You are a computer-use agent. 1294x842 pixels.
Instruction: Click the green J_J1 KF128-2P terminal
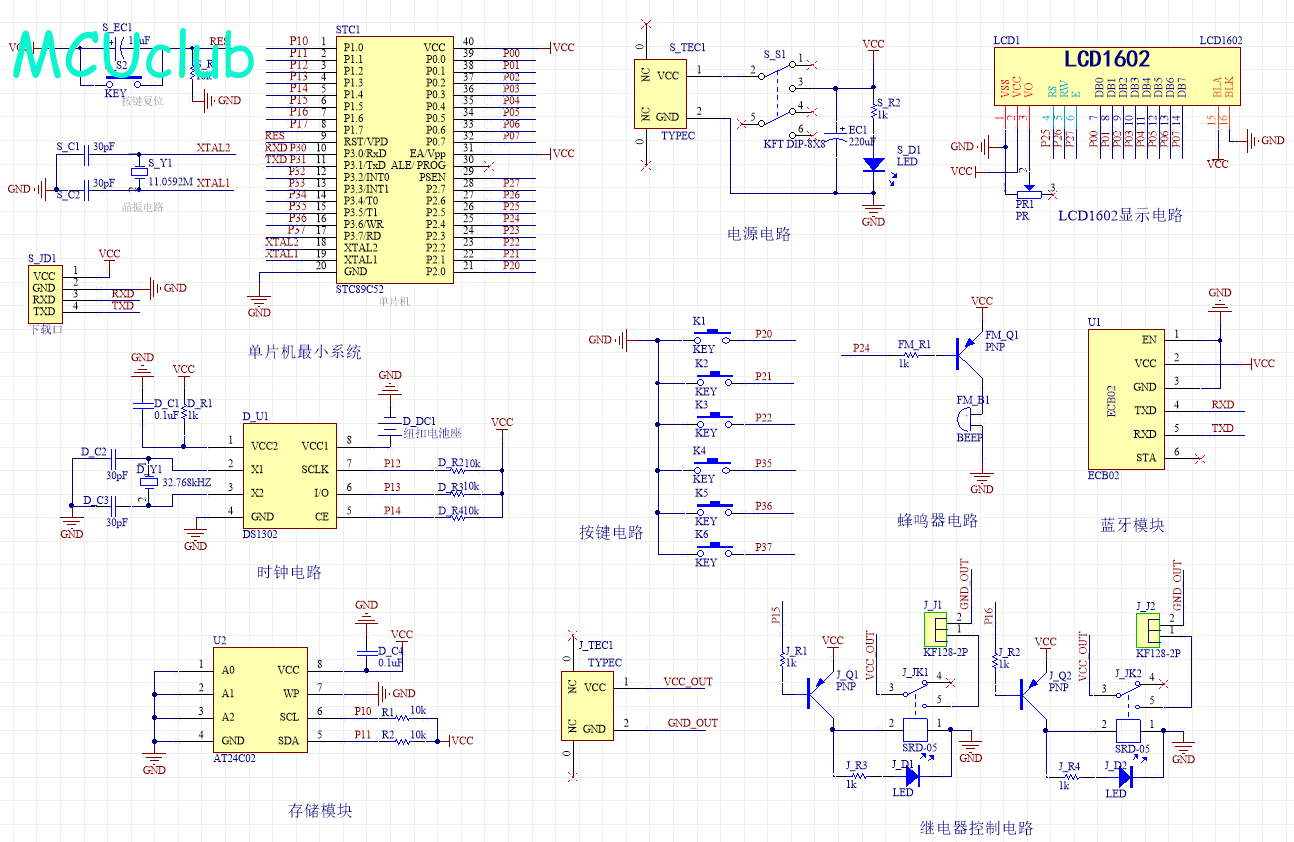point(935,628)
